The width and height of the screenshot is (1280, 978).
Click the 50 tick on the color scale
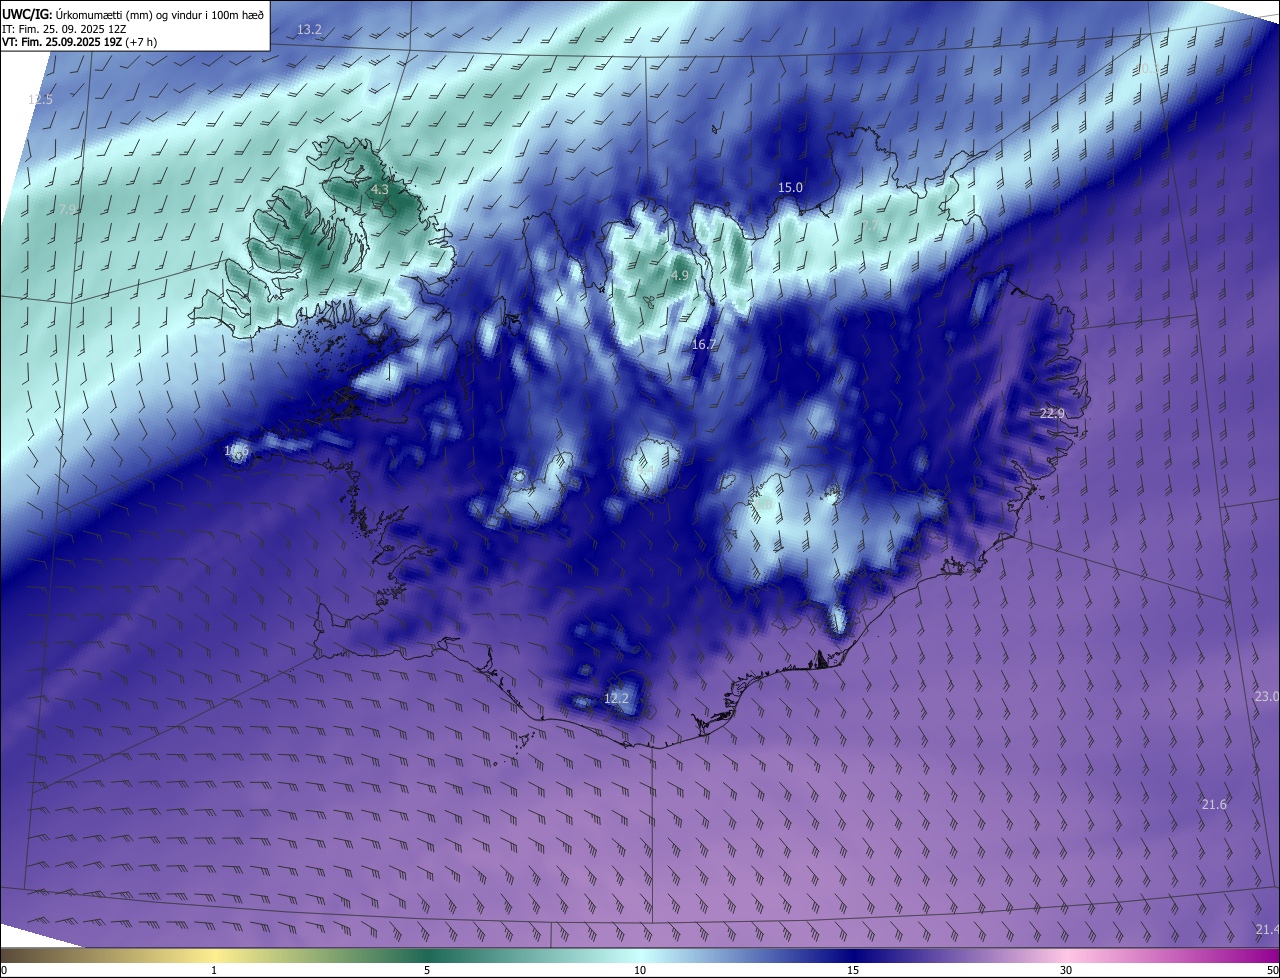(x=1272, y=970)
